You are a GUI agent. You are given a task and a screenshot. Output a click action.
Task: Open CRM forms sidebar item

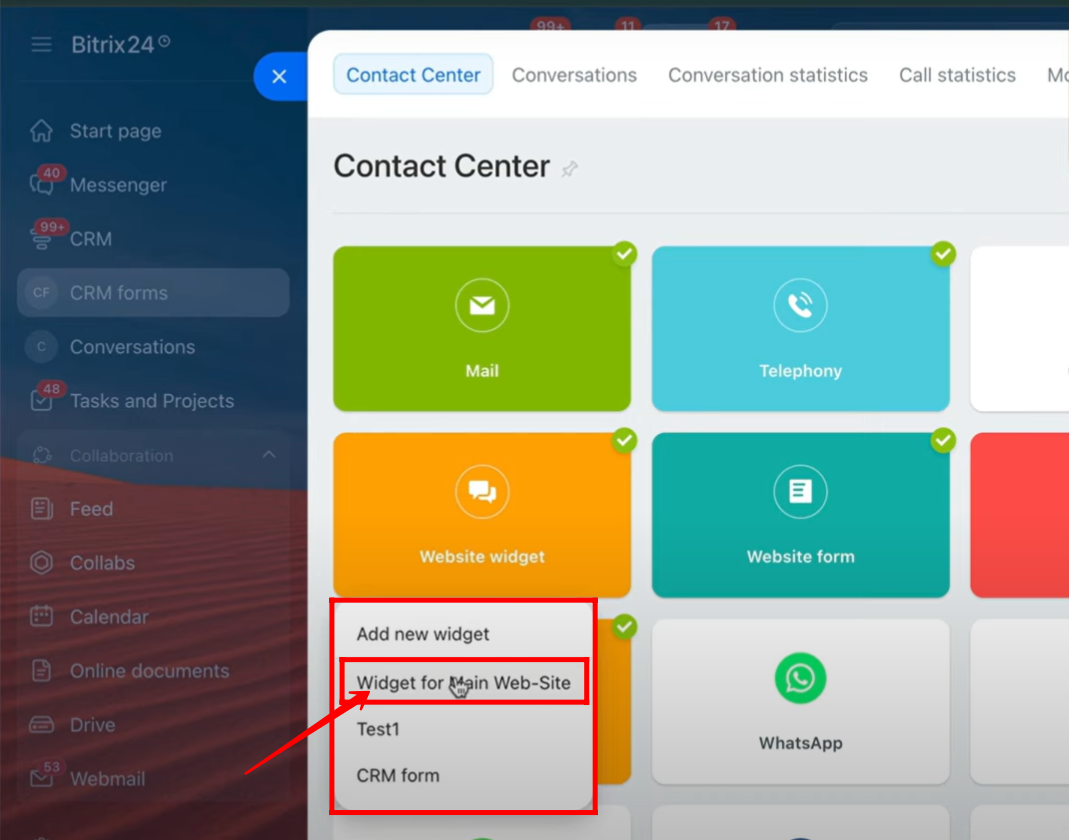coord(153,292)
